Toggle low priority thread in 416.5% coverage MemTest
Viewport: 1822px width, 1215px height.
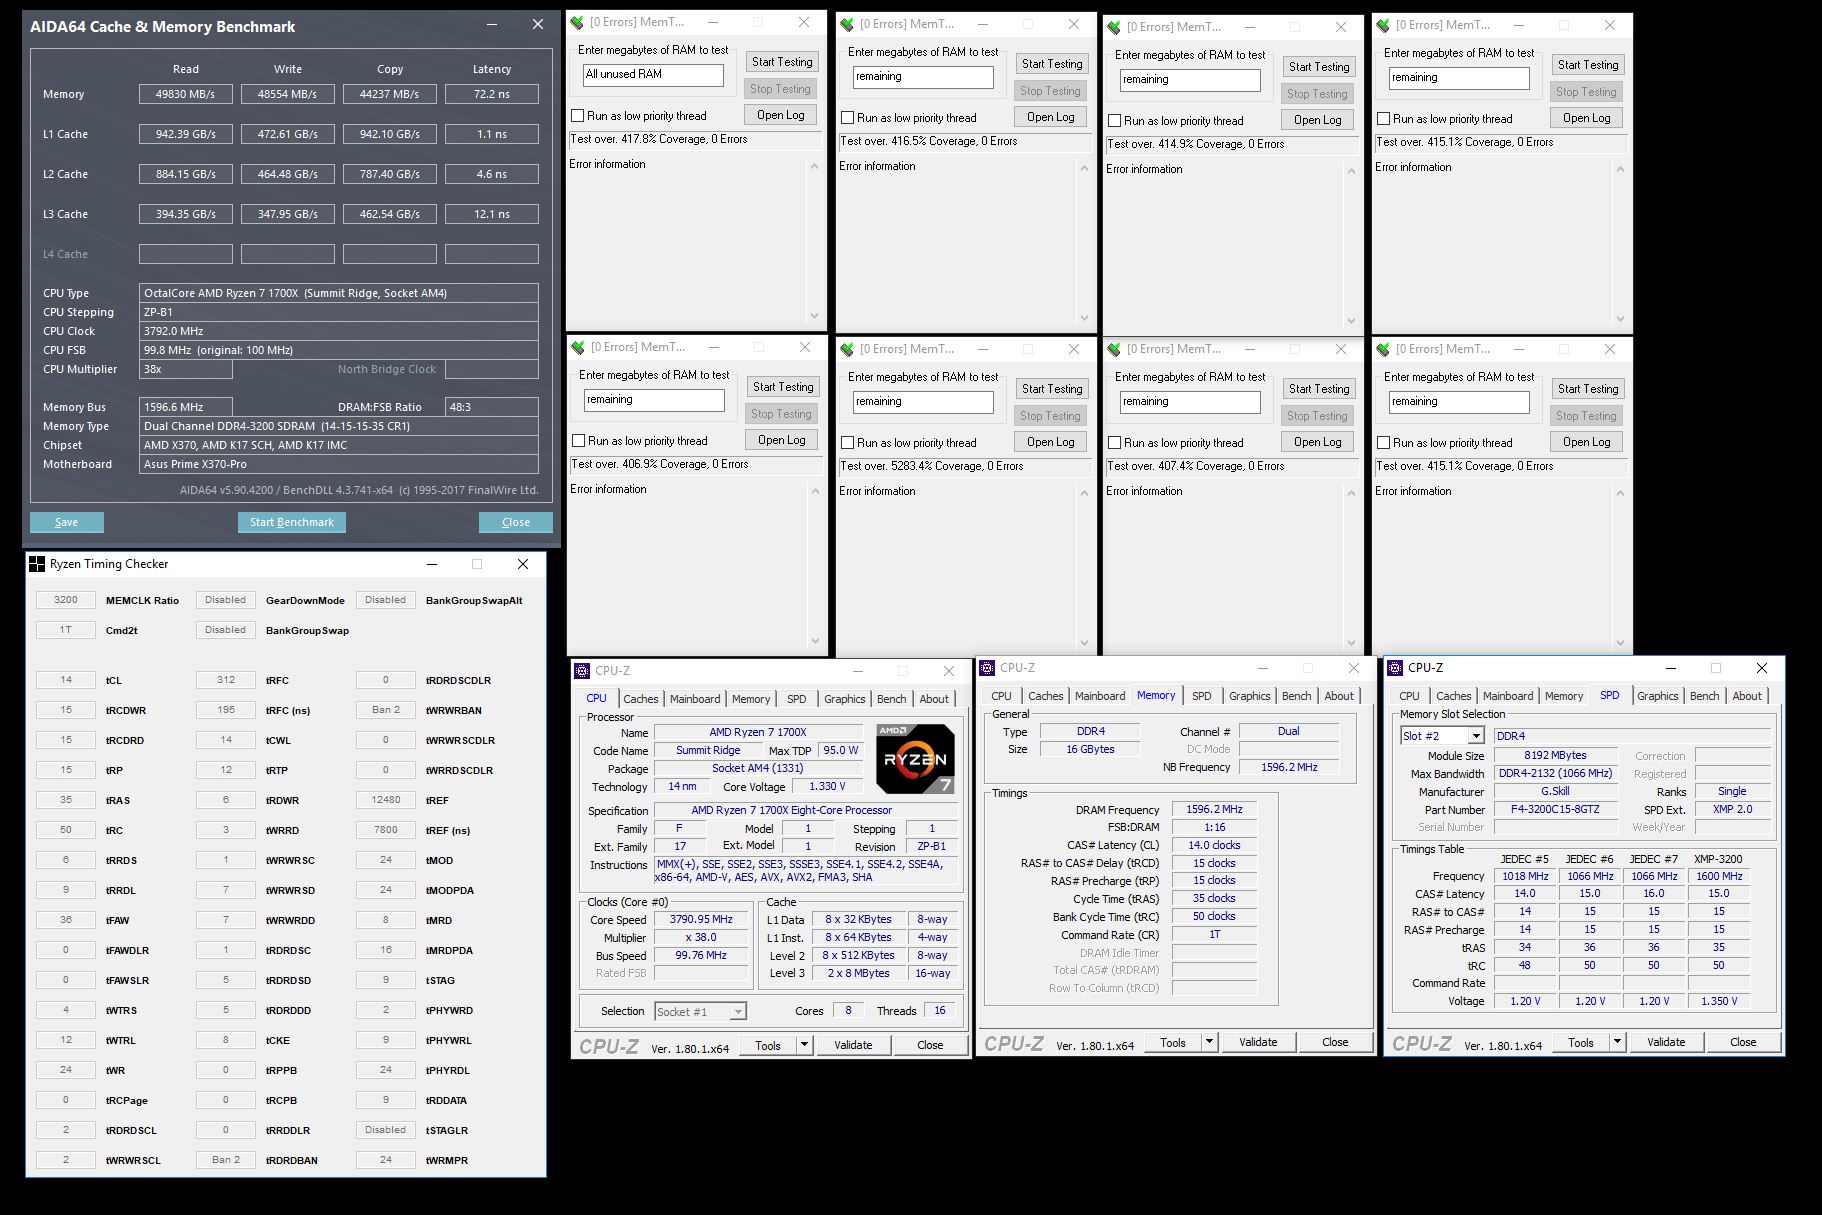click(x=847, y=118)
